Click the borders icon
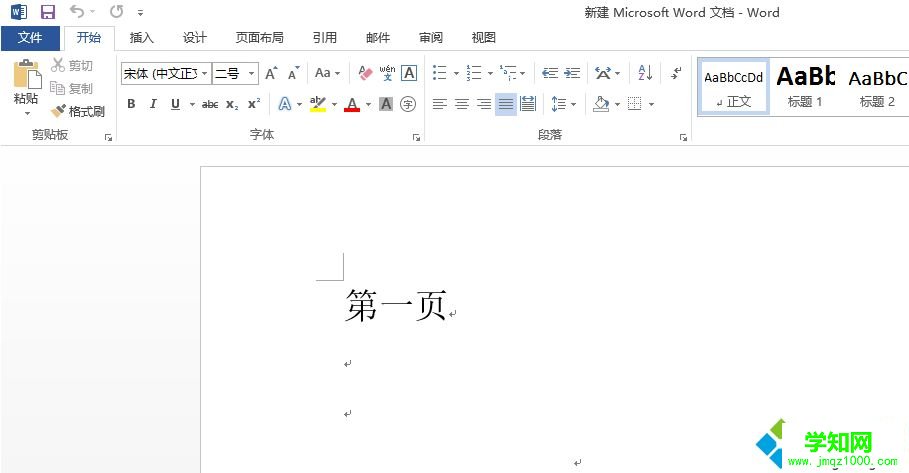The height and width of the screenshot is (473, 909). point(635,104)
